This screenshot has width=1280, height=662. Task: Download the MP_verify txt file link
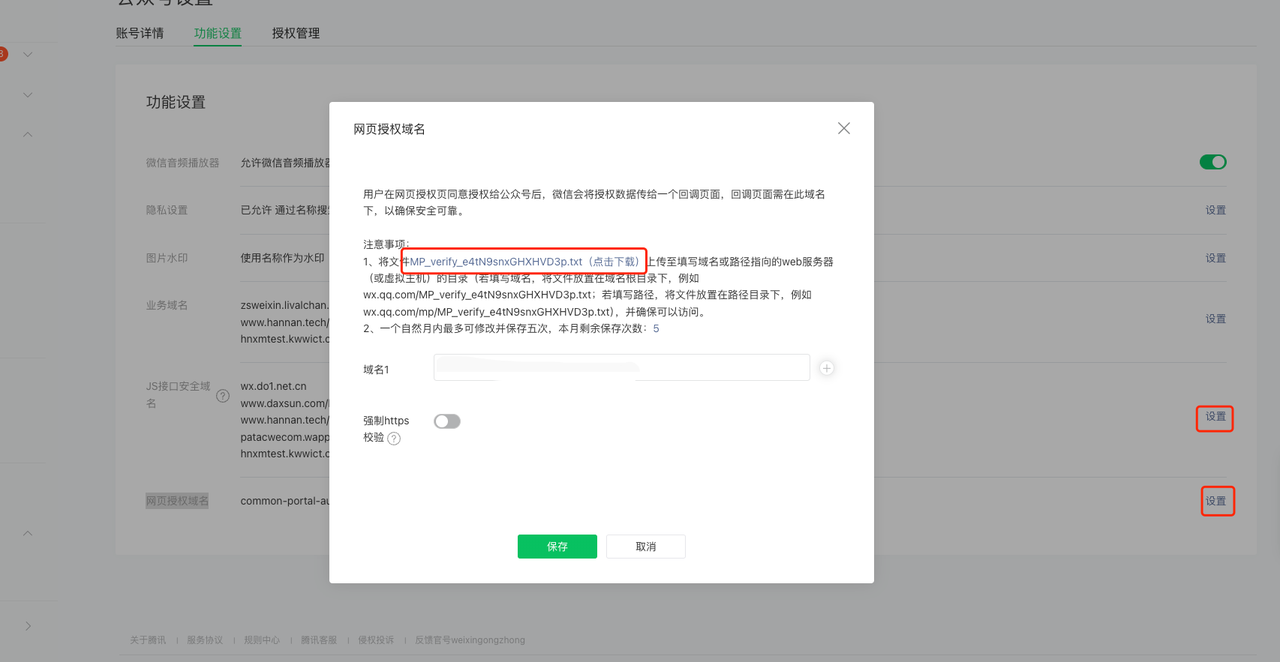(524, 262)
